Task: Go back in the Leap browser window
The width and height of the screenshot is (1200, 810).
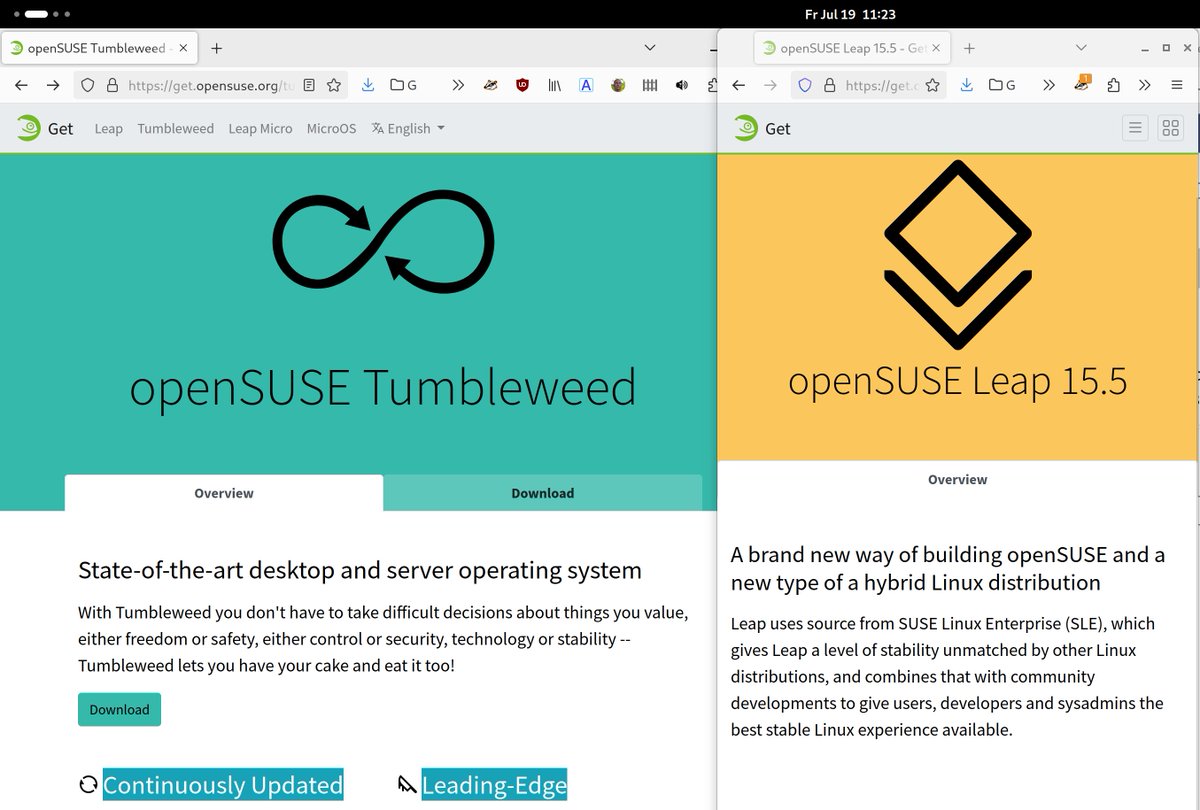Action: pos(738,85)
